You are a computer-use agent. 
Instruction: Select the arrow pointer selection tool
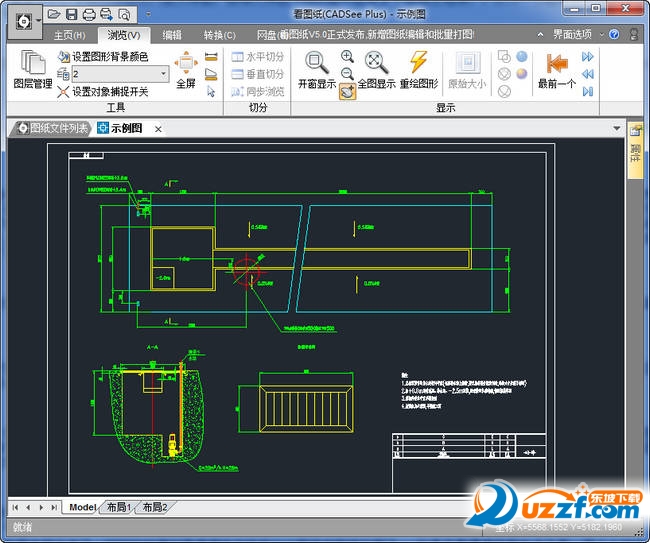coord(211,92)
